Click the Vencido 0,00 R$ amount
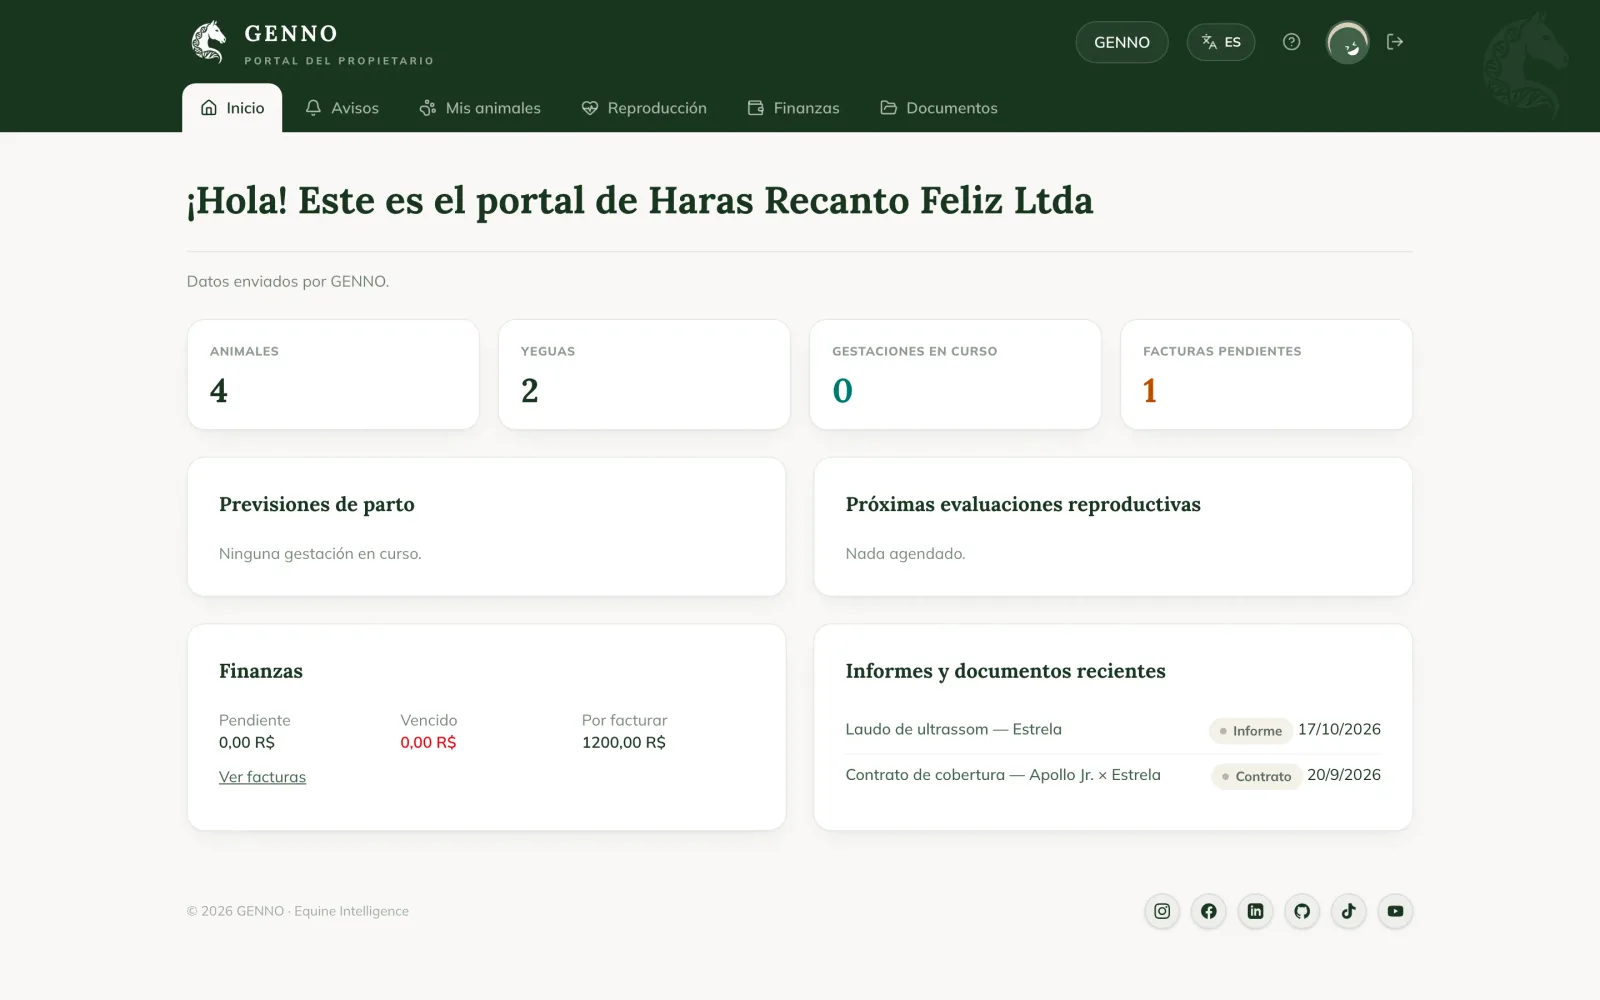Viewport: 1600px width, 1000px height. pos(428,742)
